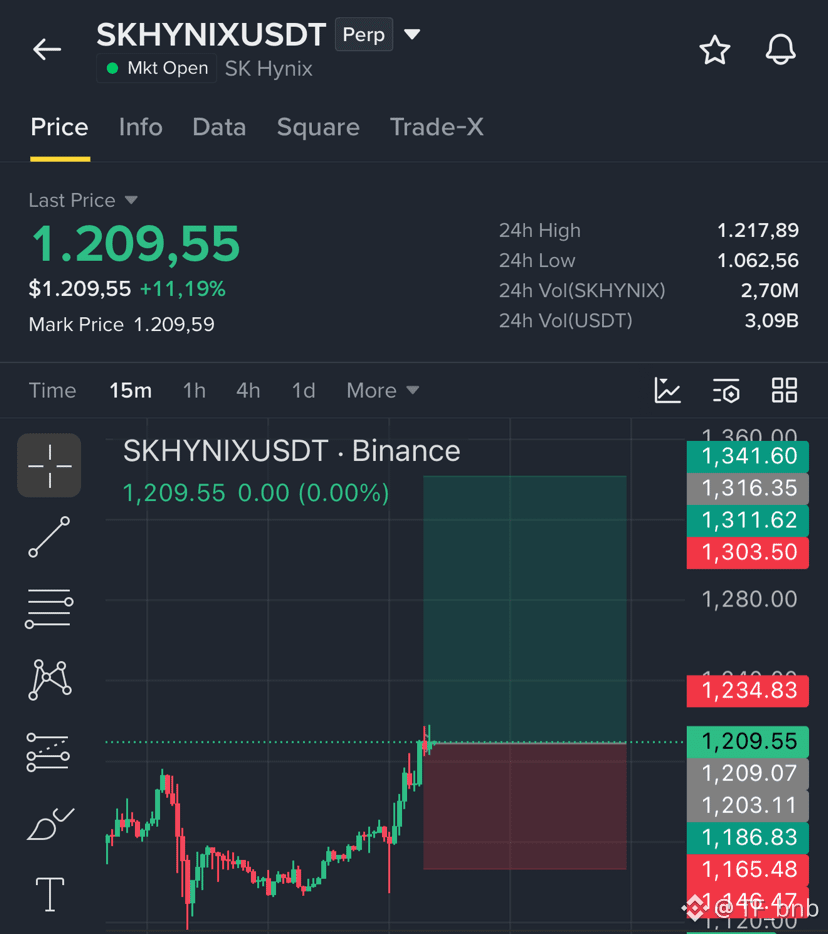Open chart settings list-gear icon
This screenshot has width=828, height=934.
(x=726, y=390)
